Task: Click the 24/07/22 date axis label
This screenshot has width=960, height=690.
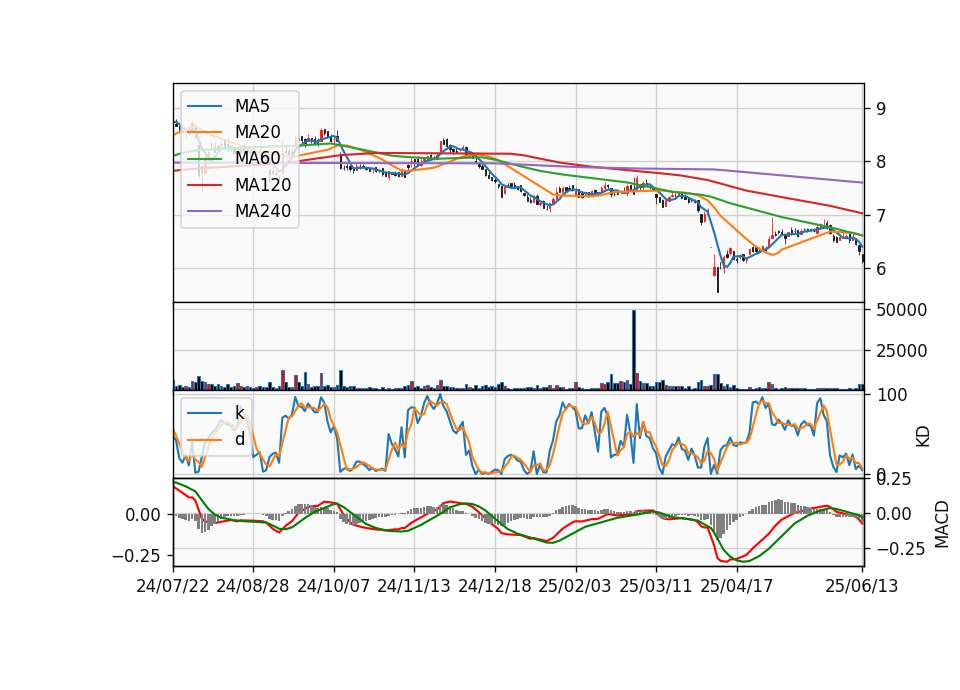Action: 173,586
